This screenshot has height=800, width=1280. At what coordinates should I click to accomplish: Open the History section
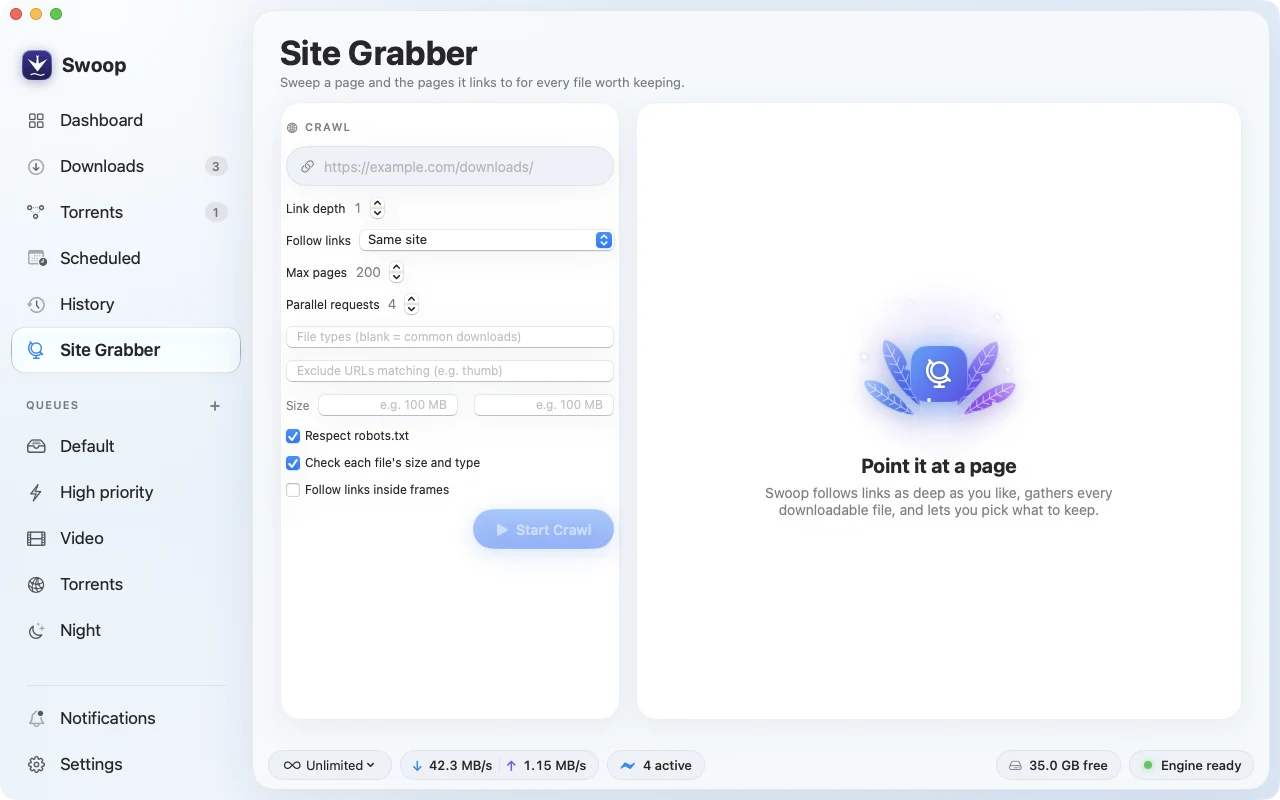pos(126,304)
